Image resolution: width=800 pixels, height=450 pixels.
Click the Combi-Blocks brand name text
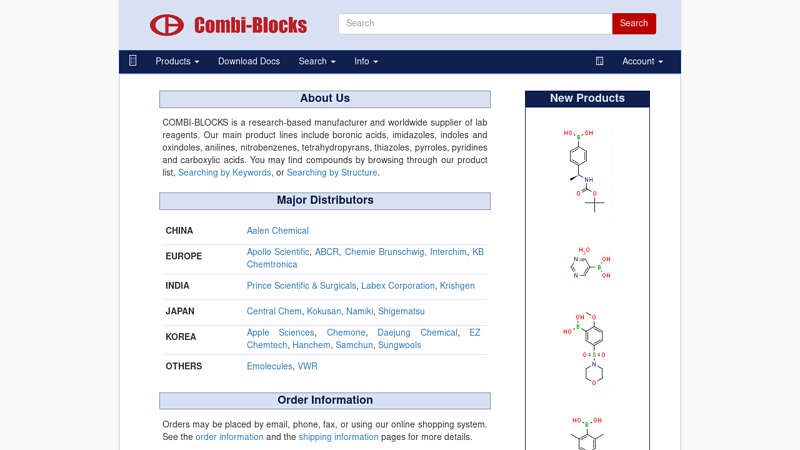[x=250, y=25]
